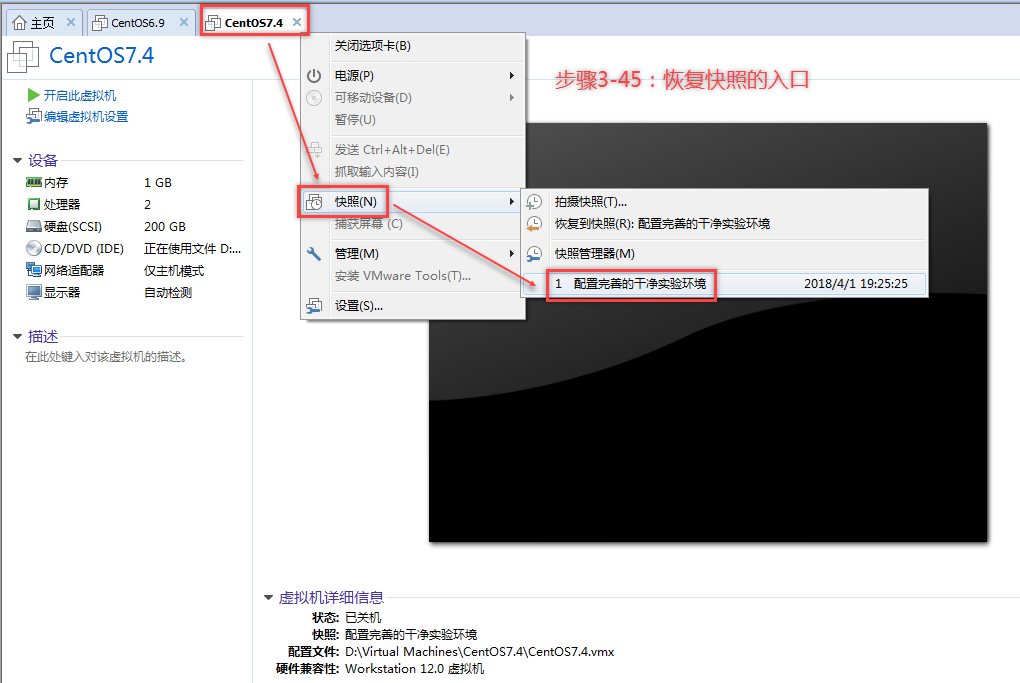Click the large CentOS7.4 virtual machine icon

(x=23, y=57)
